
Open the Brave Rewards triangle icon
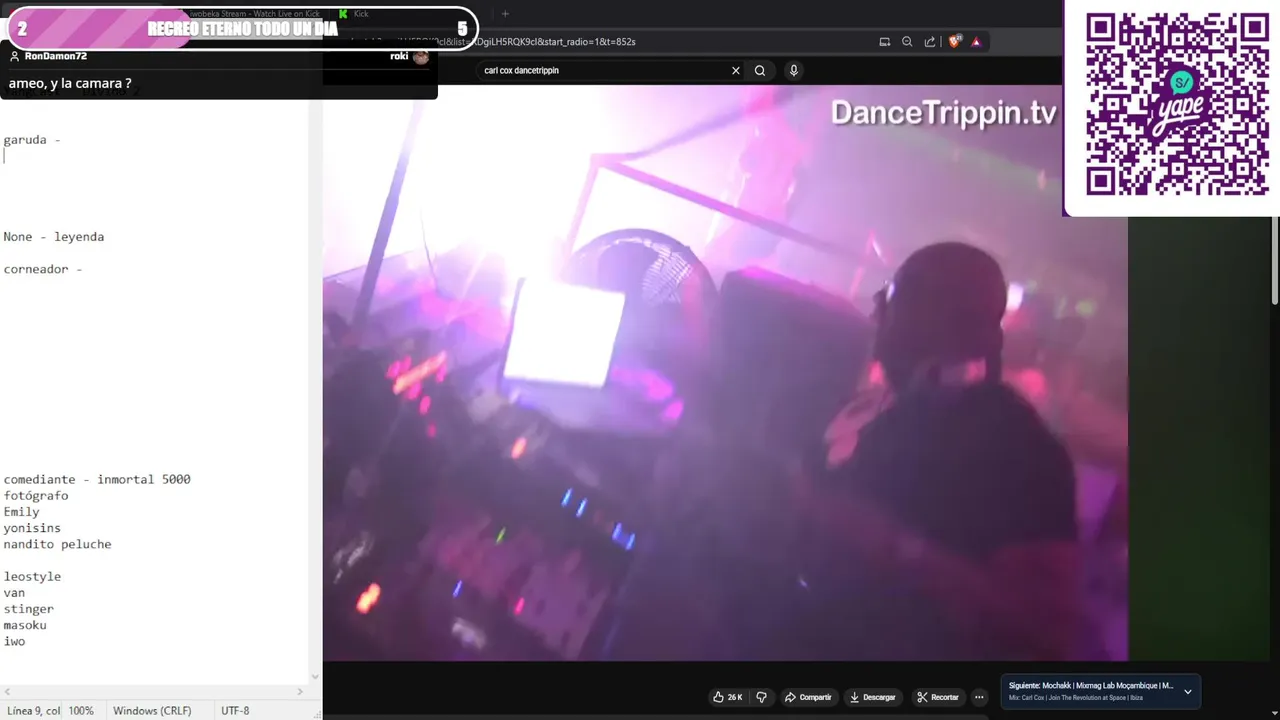[976, 42]
